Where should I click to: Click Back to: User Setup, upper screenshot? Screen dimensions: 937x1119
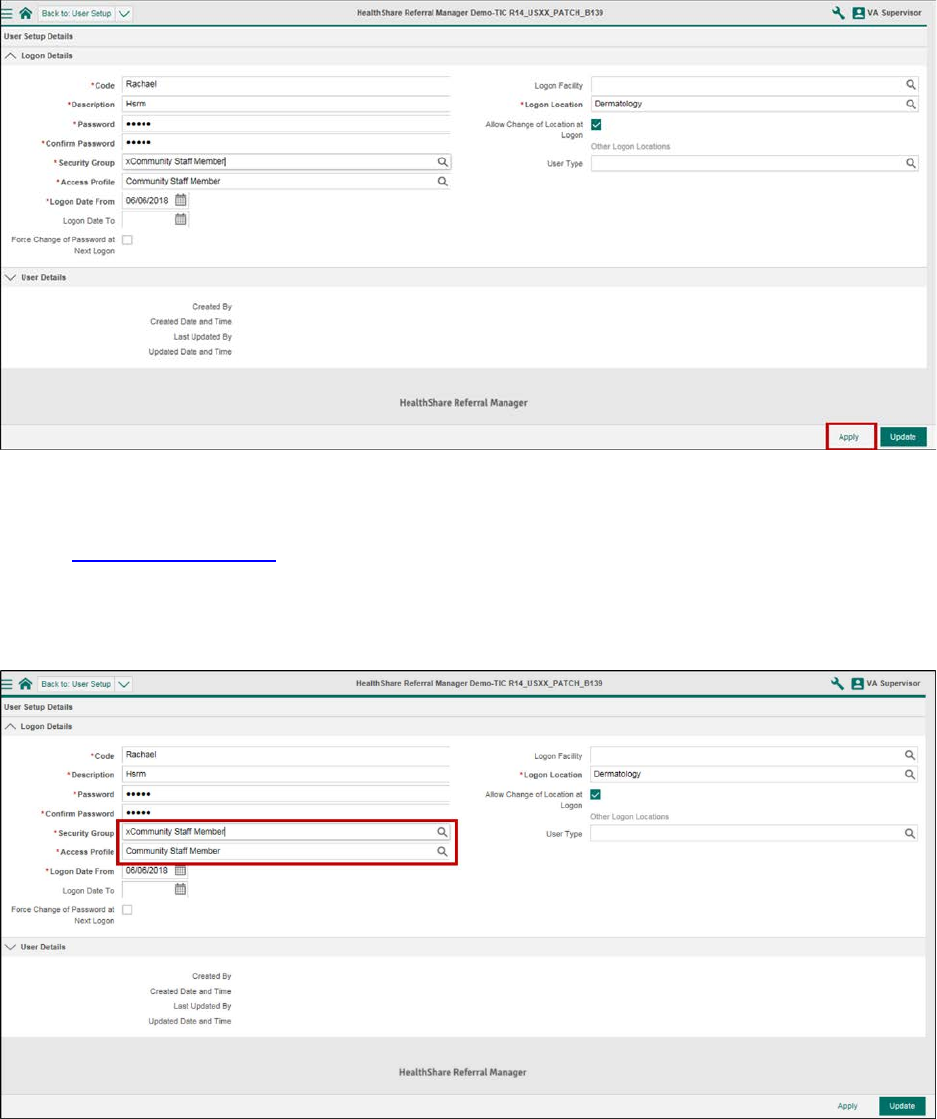point(76,14)
